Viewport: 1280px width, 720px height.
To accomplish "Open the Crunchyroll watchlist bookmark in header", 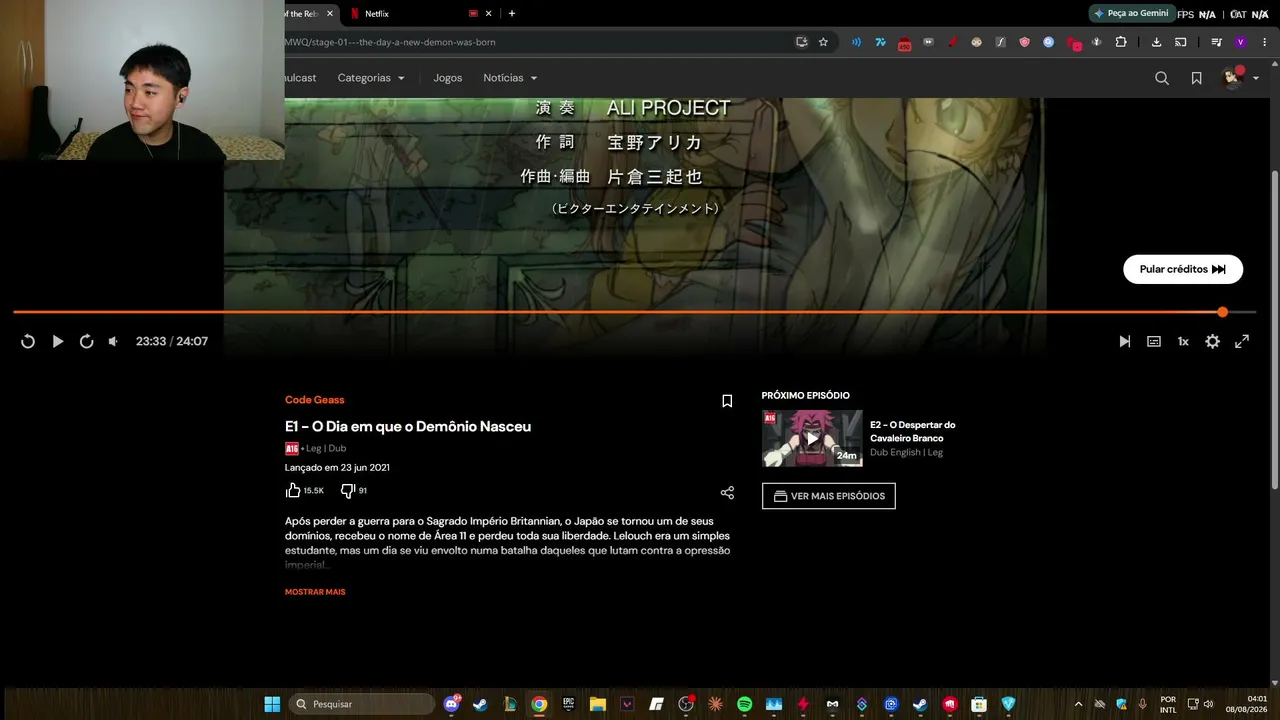I will [1196, 78].
